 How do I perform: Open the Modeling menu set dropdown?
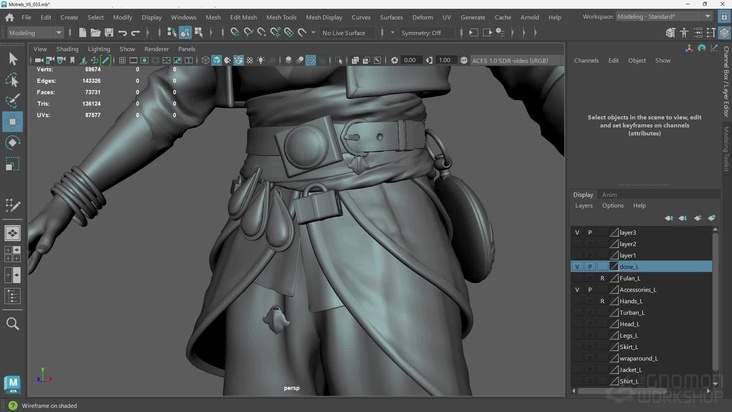click(35, 33)
